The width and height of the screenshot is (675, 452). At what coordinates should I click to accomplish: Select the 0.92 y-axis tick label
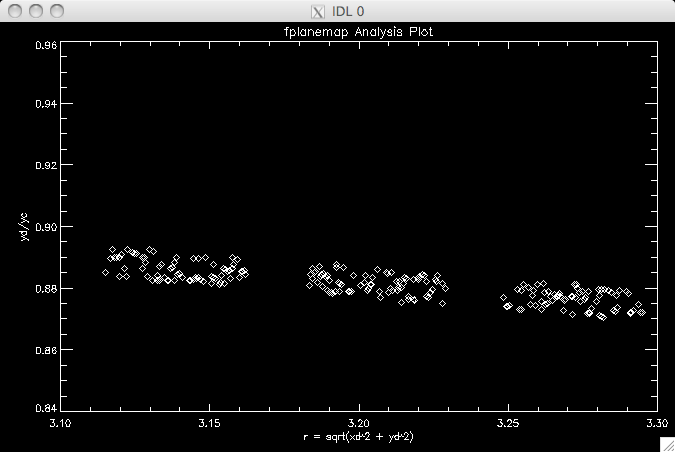point(43,165)
